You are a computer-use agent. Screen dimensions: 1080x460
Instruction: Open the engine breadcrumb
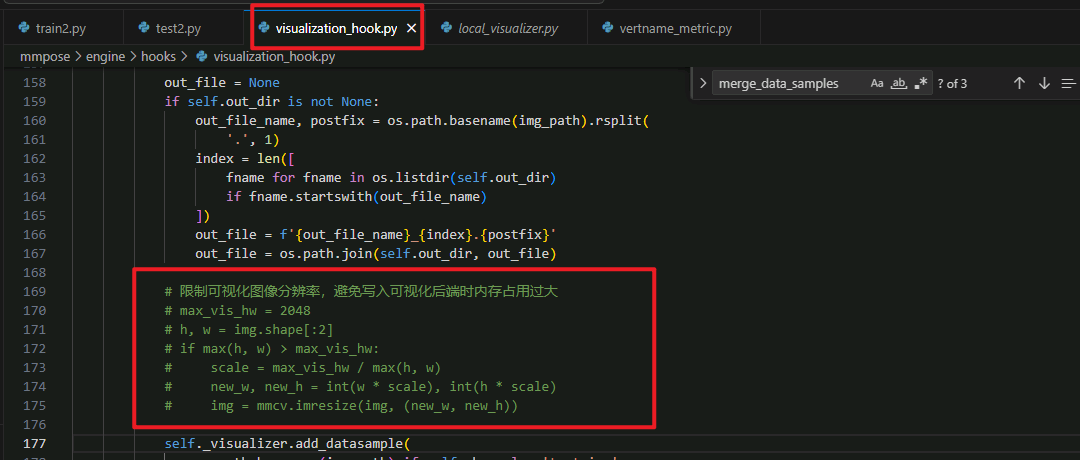(105, 57)
